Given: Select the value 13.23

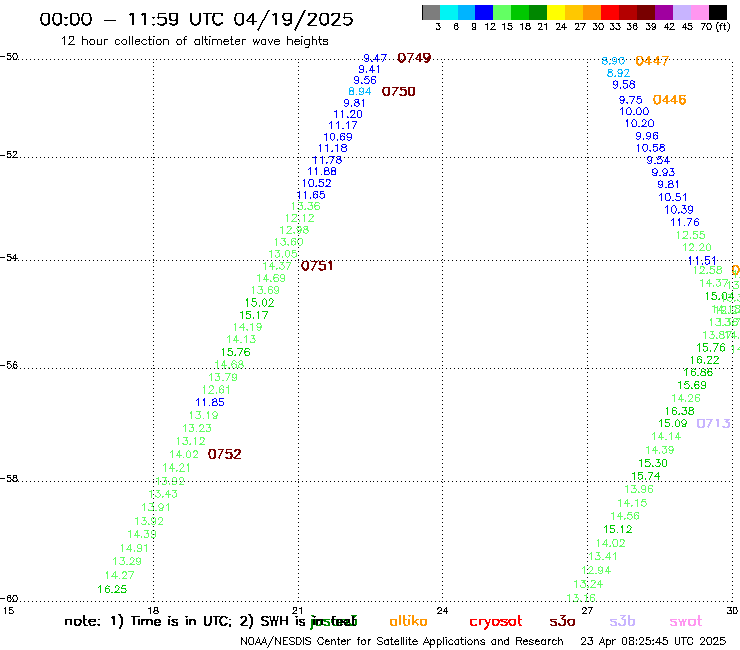Looking at the screenshot, I should 197,428.
